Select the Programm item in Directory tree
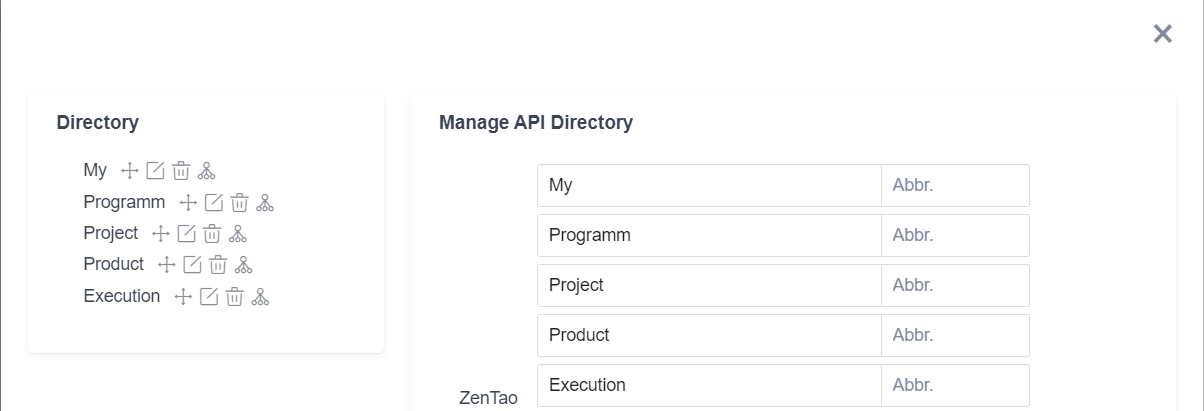 point(124,202)
